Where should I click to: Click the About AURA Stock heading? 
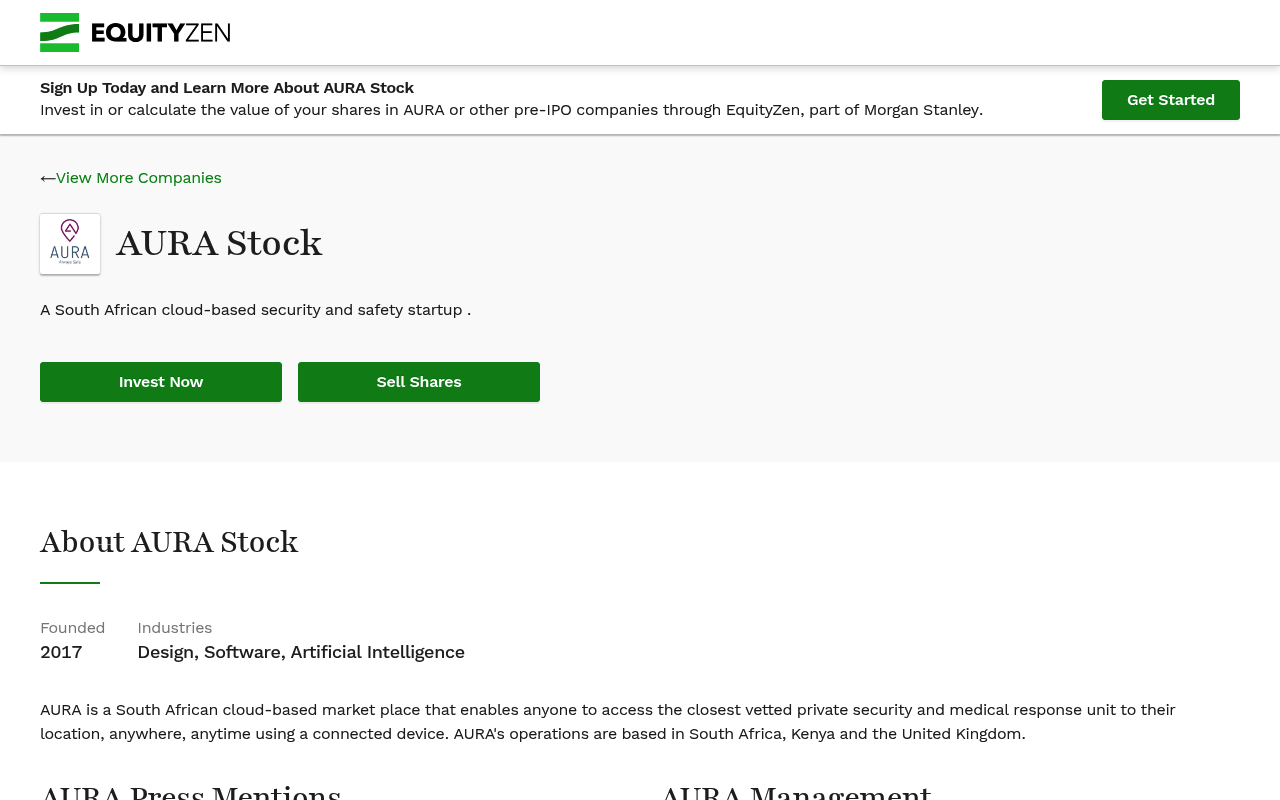pos(169,542)
